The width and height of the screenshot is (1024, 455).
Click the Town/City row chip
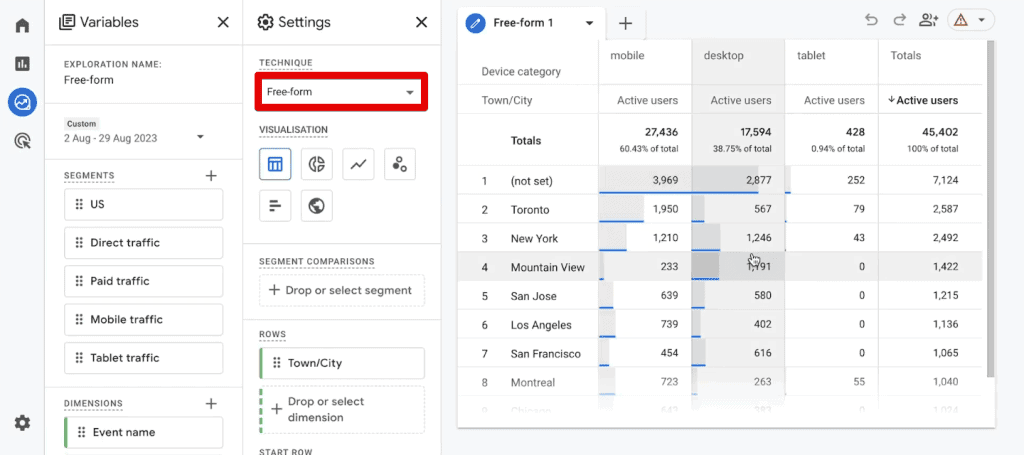coord(342,363)
